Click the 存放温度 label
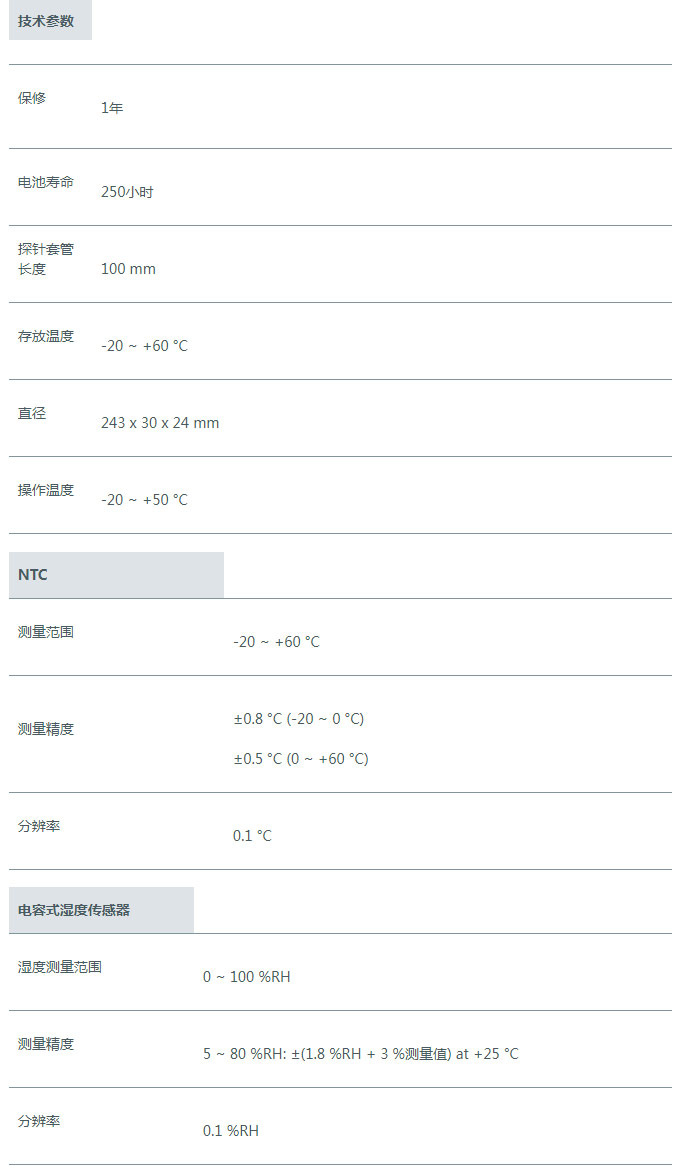This screenshot has width=677, height=1175. point(46,336)
